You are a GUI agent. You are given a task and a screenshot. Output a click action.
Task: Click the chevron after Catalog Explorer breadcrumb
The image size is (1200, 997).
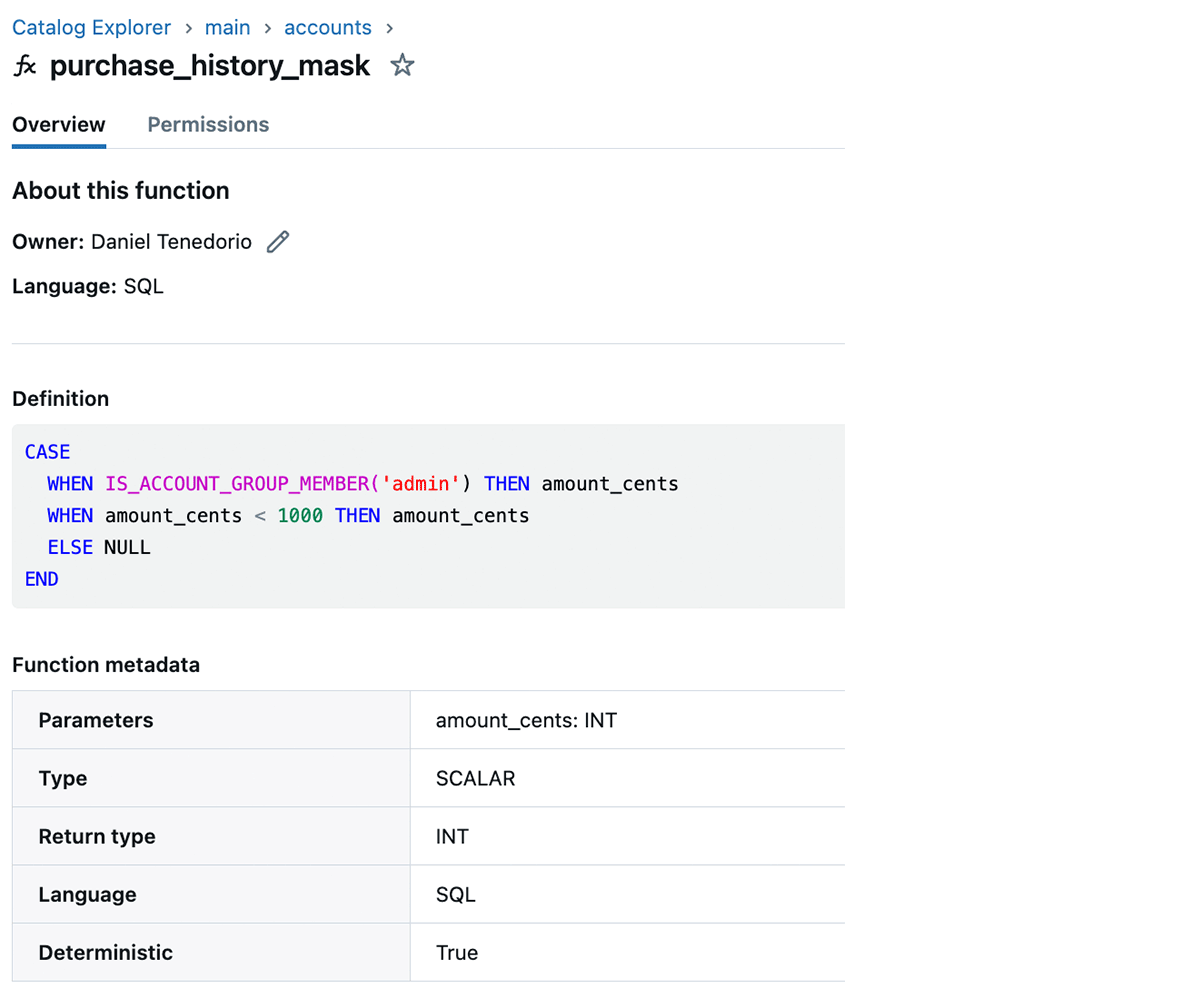click(188, 28)
